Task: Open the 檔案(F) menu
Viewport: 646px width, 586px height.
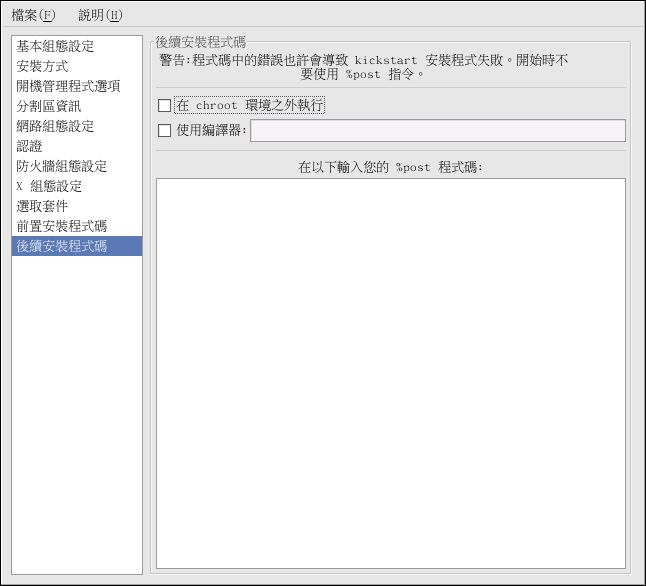Action: (x=33, y=15)
